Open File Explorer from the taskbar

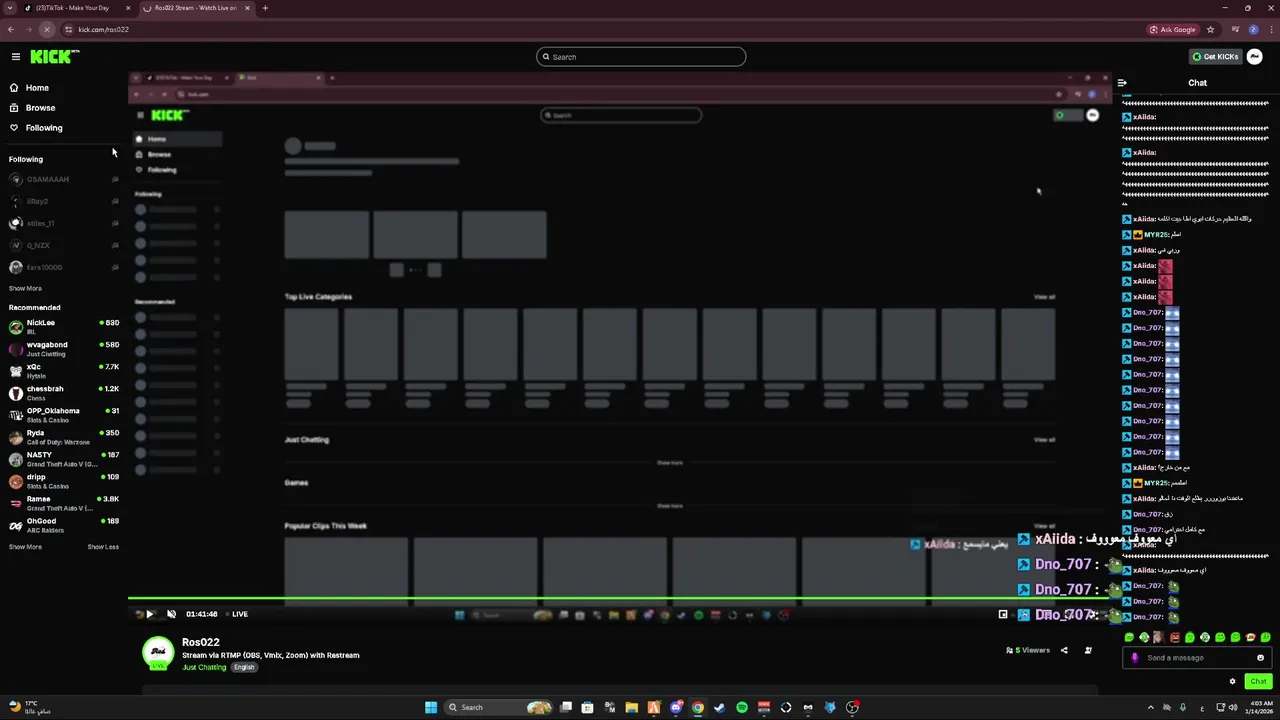click(x=632, y=707)
